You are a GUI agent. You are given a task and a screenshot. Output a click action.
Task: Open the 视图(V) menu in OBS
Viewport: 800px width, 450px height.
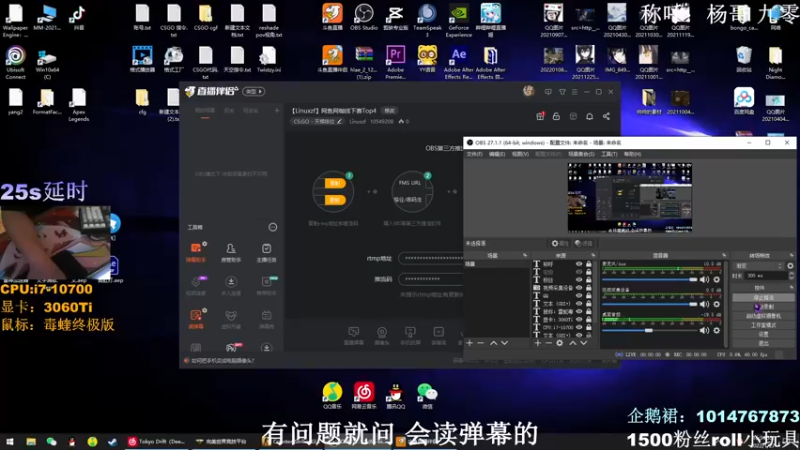point(520,154)
